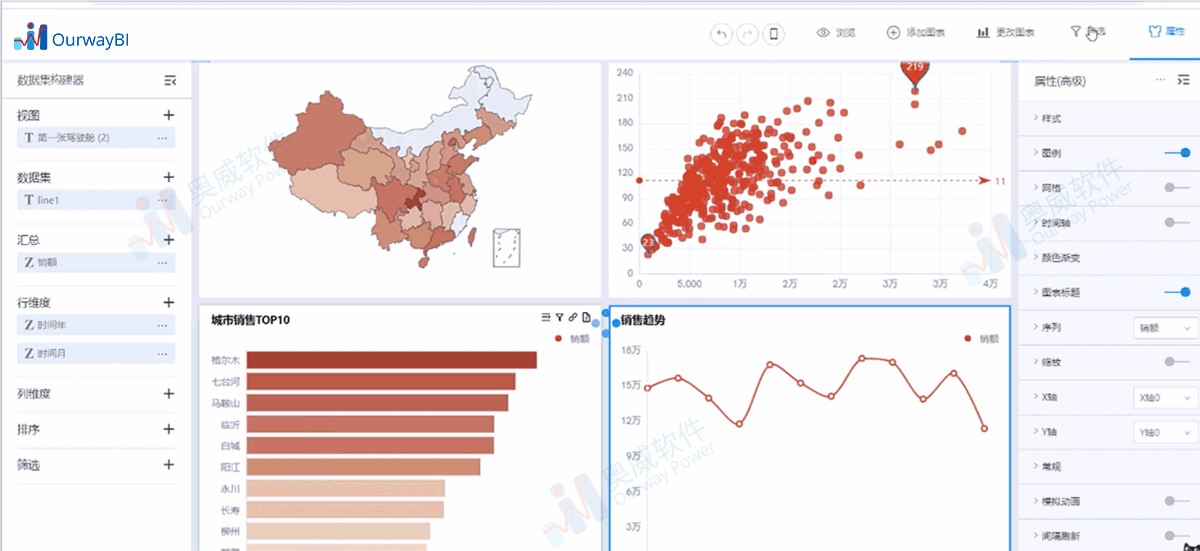Viewport: 1200px width, 551px height.
Task: Expand the 图例 legend section
Action: tap(1046, 153)
